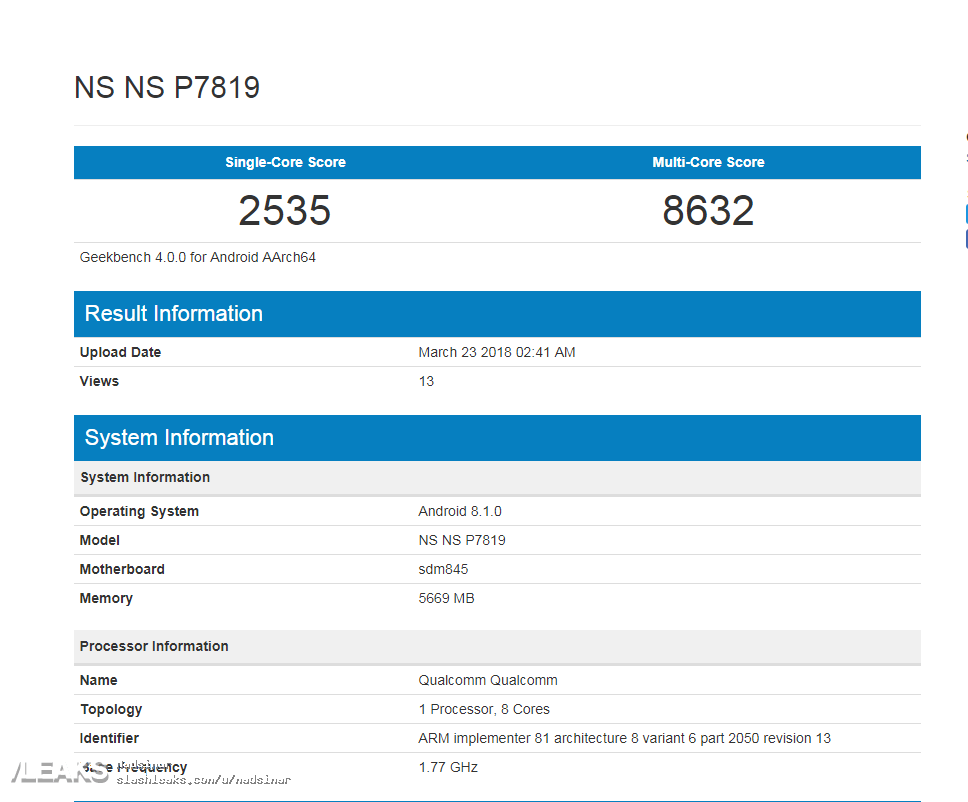Click the sdm845 motherboard value

pos(443,569)
